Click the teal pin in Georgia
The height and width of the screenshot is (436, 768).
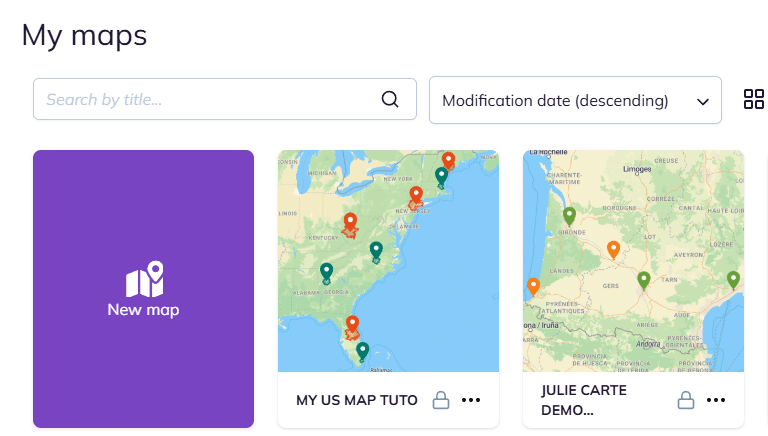pyautogui.click(x=326, y=271)
